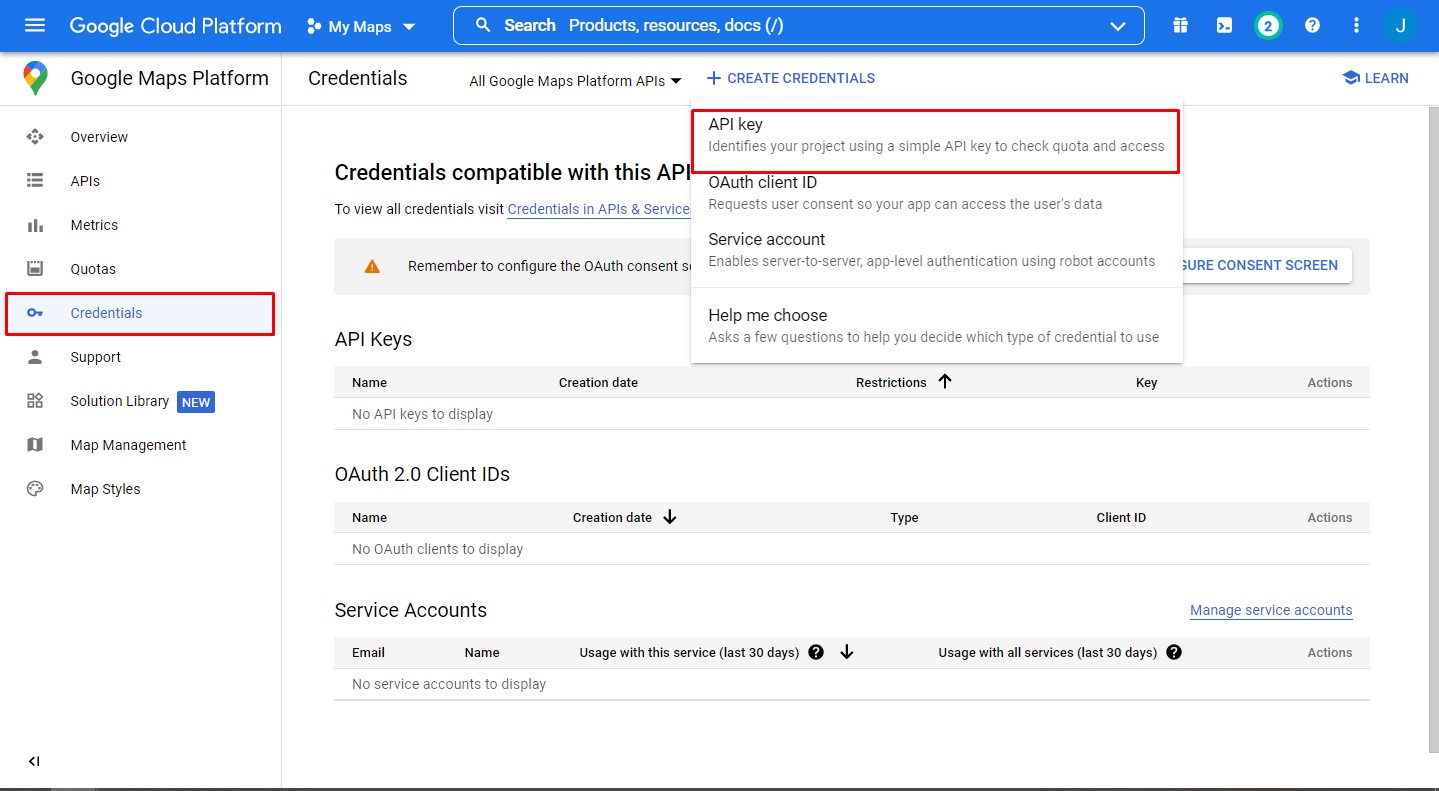Select API key from the menu

pos(936,135)
